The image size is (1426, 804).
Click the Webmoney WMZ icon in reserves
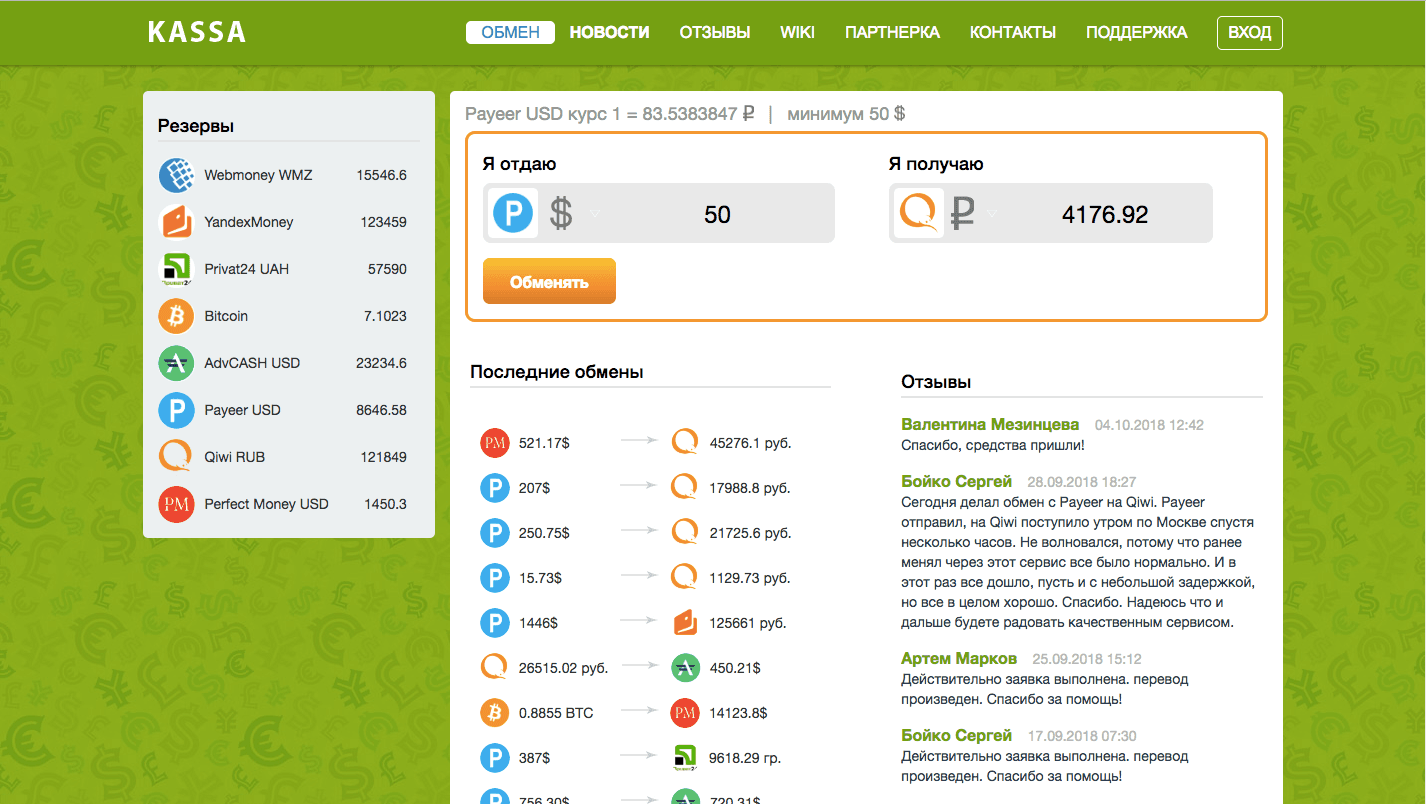point(176,175)
